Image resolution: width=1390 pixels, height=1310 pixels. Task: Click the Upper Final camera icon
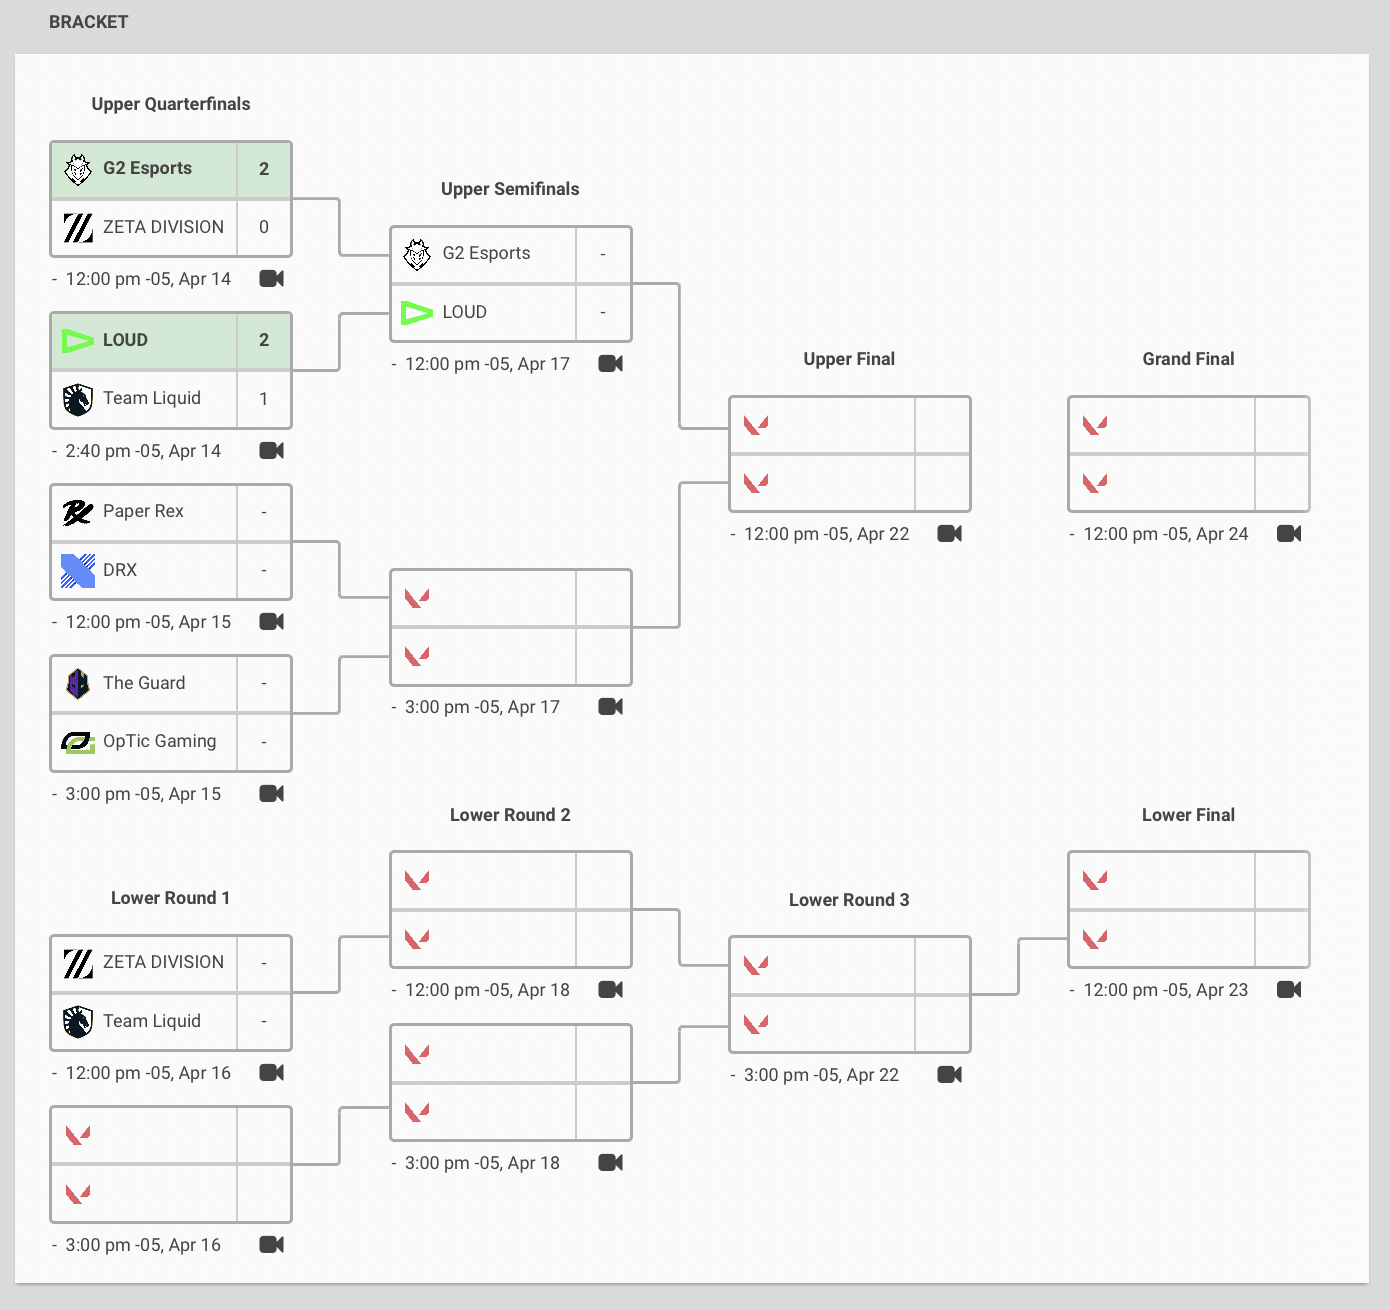tap(949, 534)
